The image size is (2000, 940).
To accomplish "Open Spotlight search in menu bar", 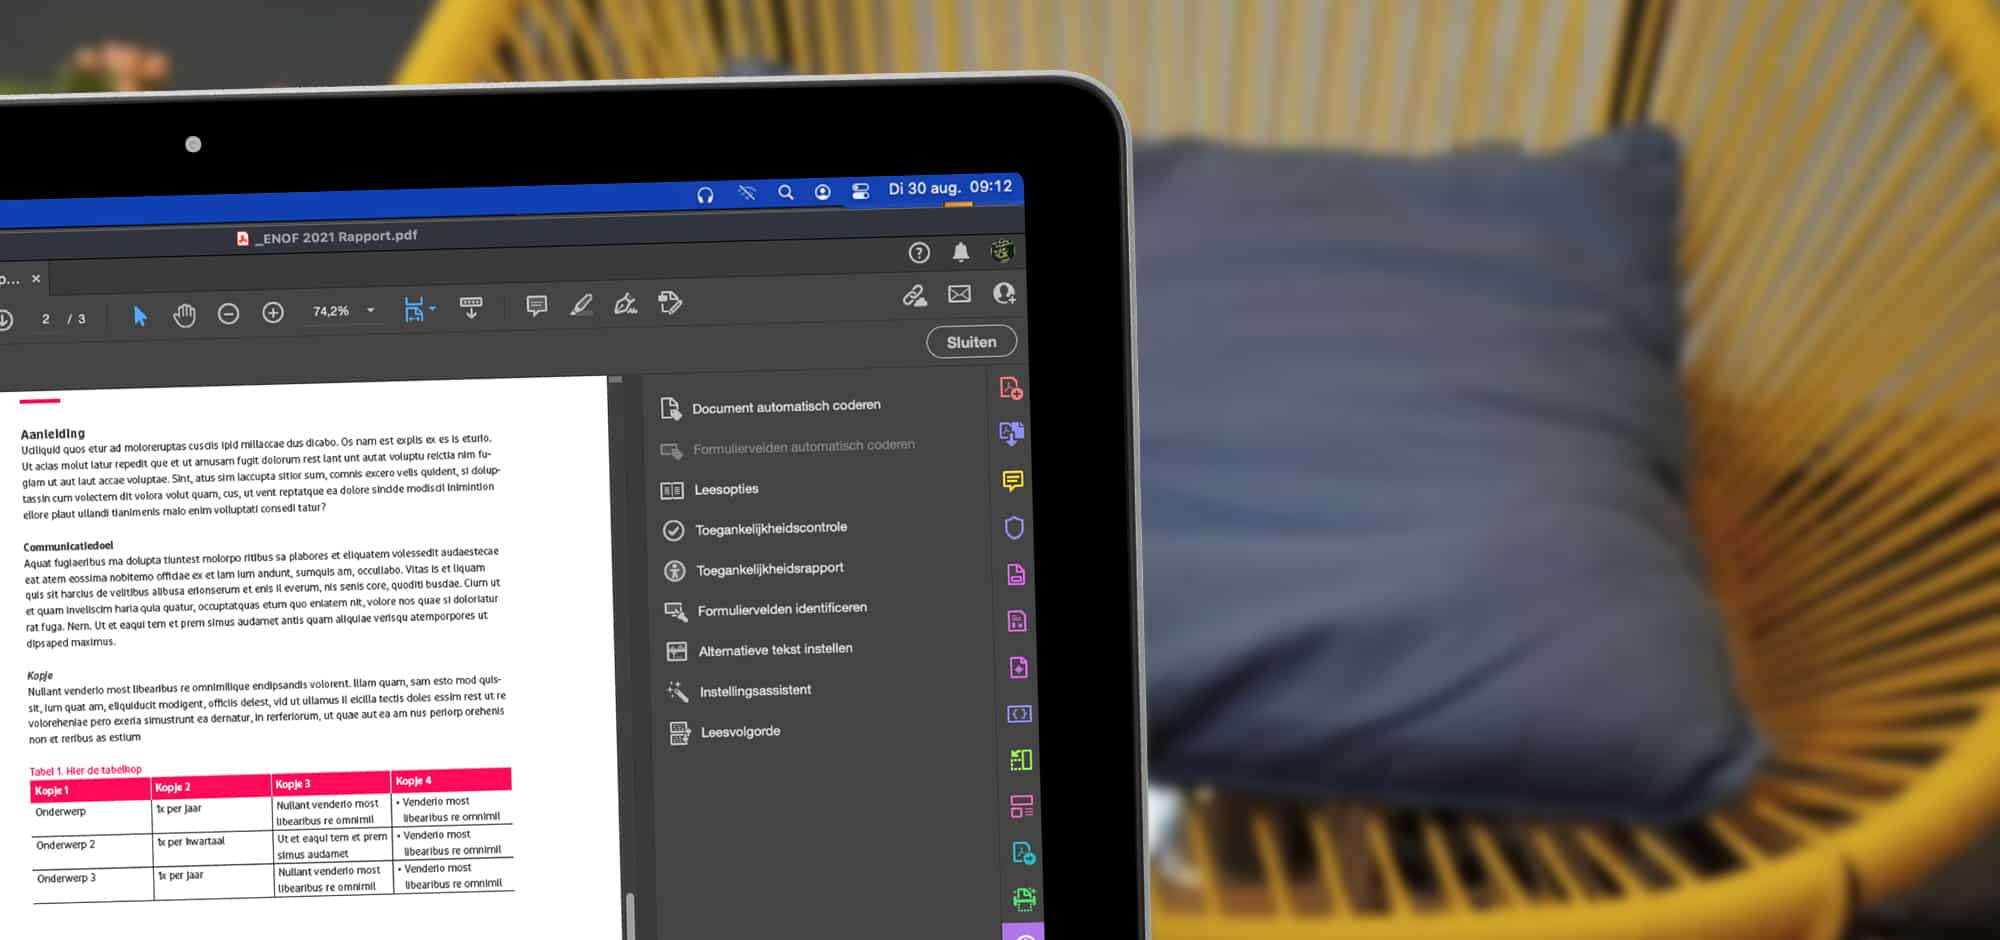I will pyautogui.click(x=785, y=192).
